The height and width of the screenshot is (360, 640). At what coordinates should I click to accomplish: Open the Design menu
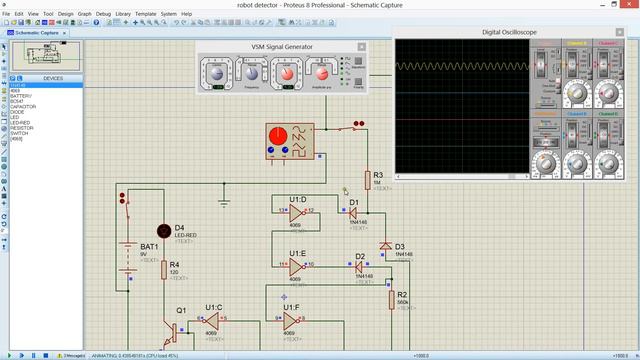65,14
